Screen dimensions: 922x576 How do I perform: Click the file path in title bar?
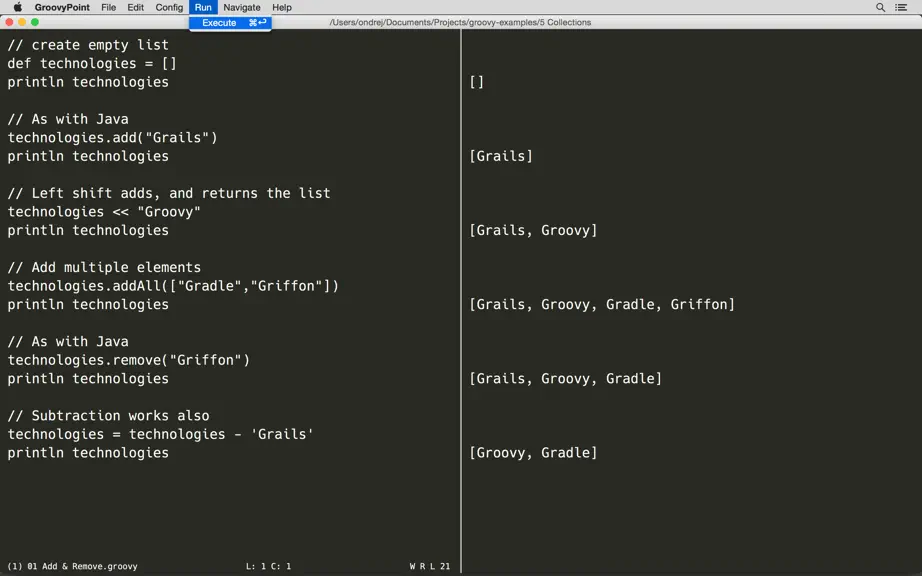[x=460, y=22]
